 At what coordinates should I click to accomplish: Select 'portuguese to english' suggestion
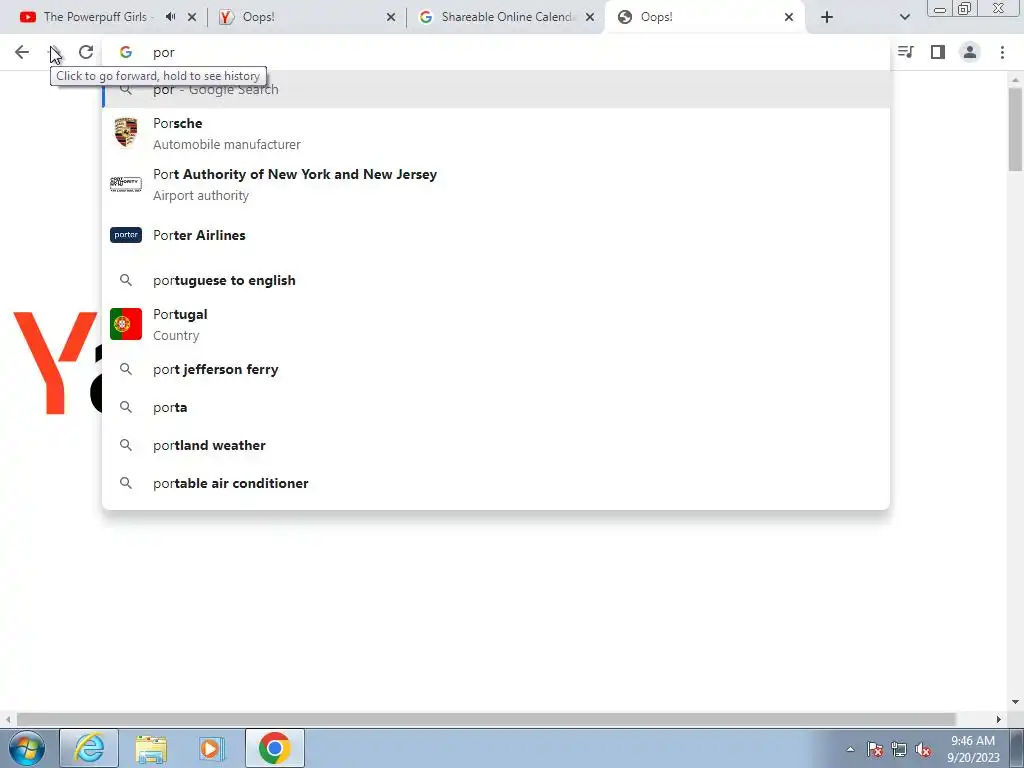pyautogui.click(x=496, y=280)
